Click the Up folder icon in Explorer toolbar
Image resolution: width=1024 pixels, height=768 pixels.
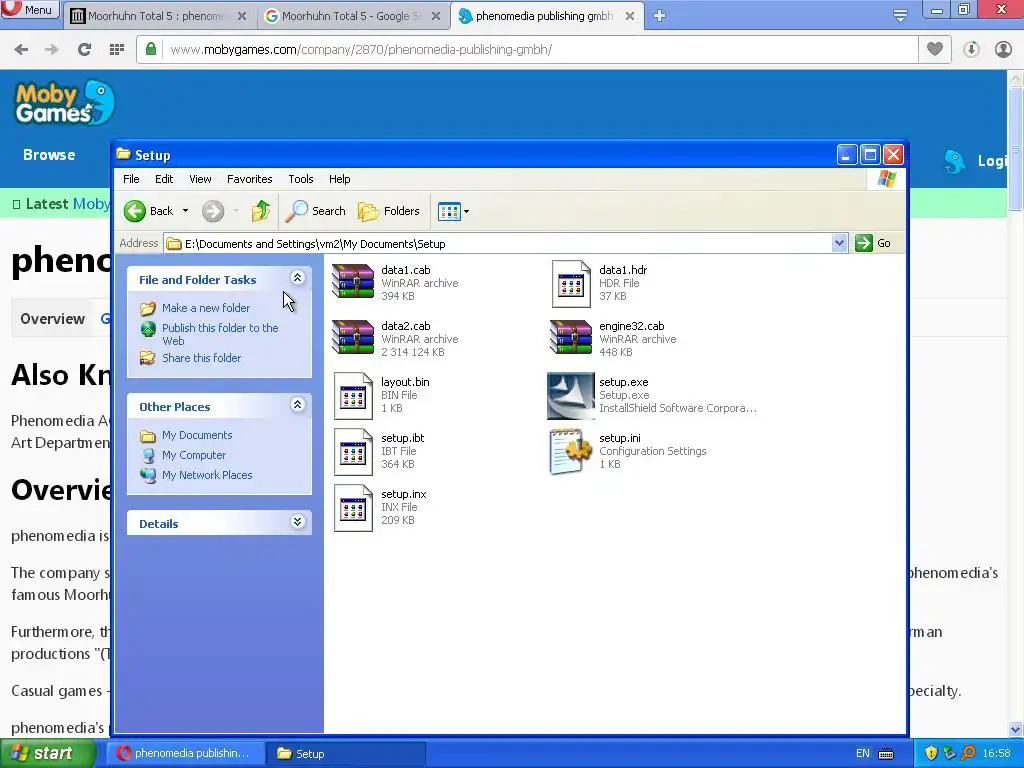click(x=261, y=211)
